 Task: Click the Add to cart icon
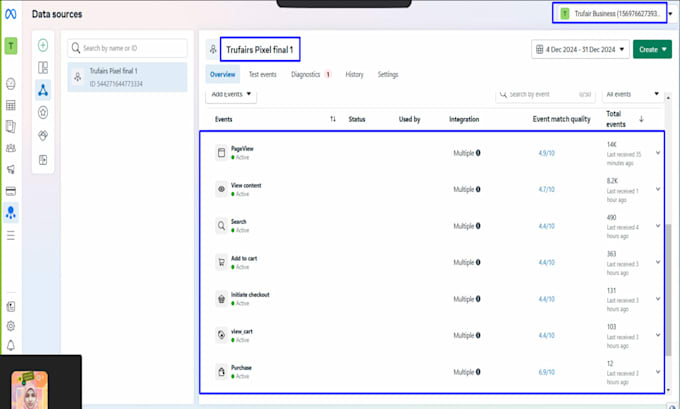pyautogui.click(x=222, y=262)
